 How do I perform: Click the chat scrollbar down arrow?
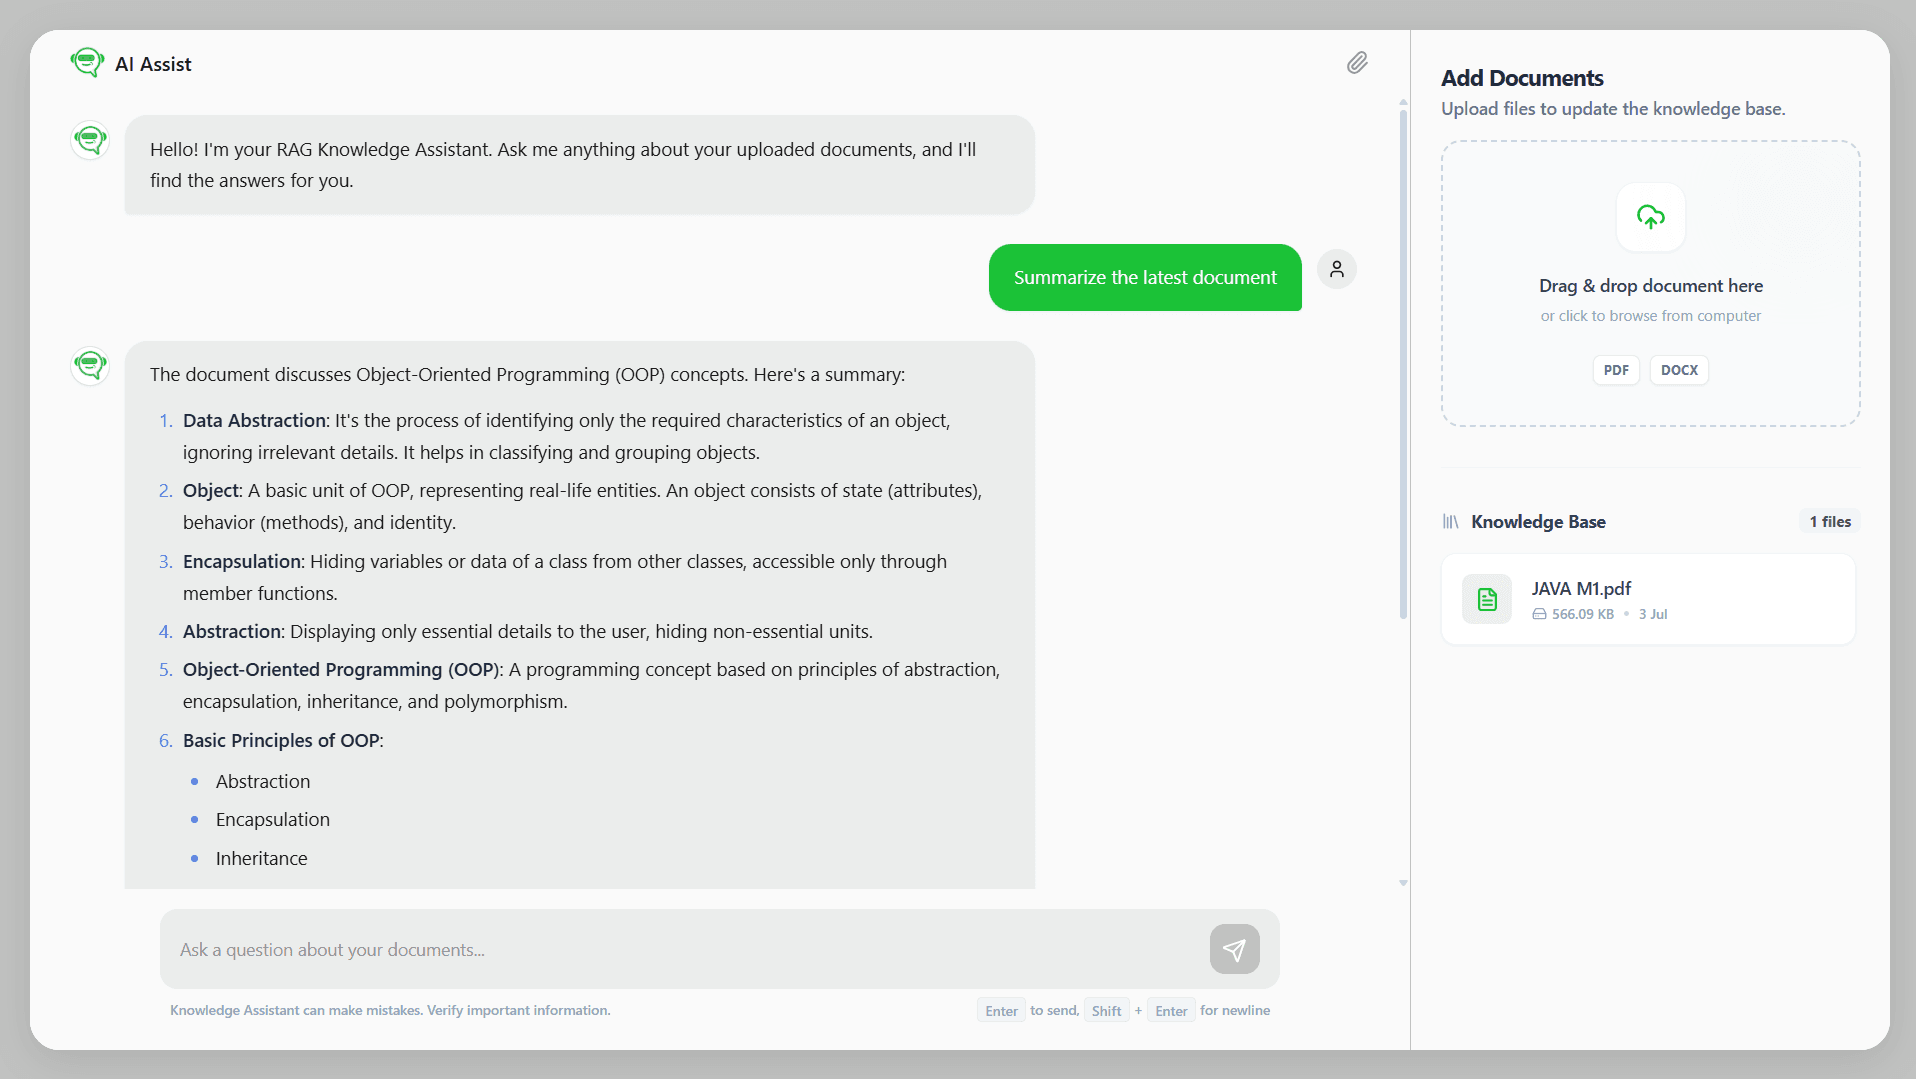click(x=1403, y=883)
